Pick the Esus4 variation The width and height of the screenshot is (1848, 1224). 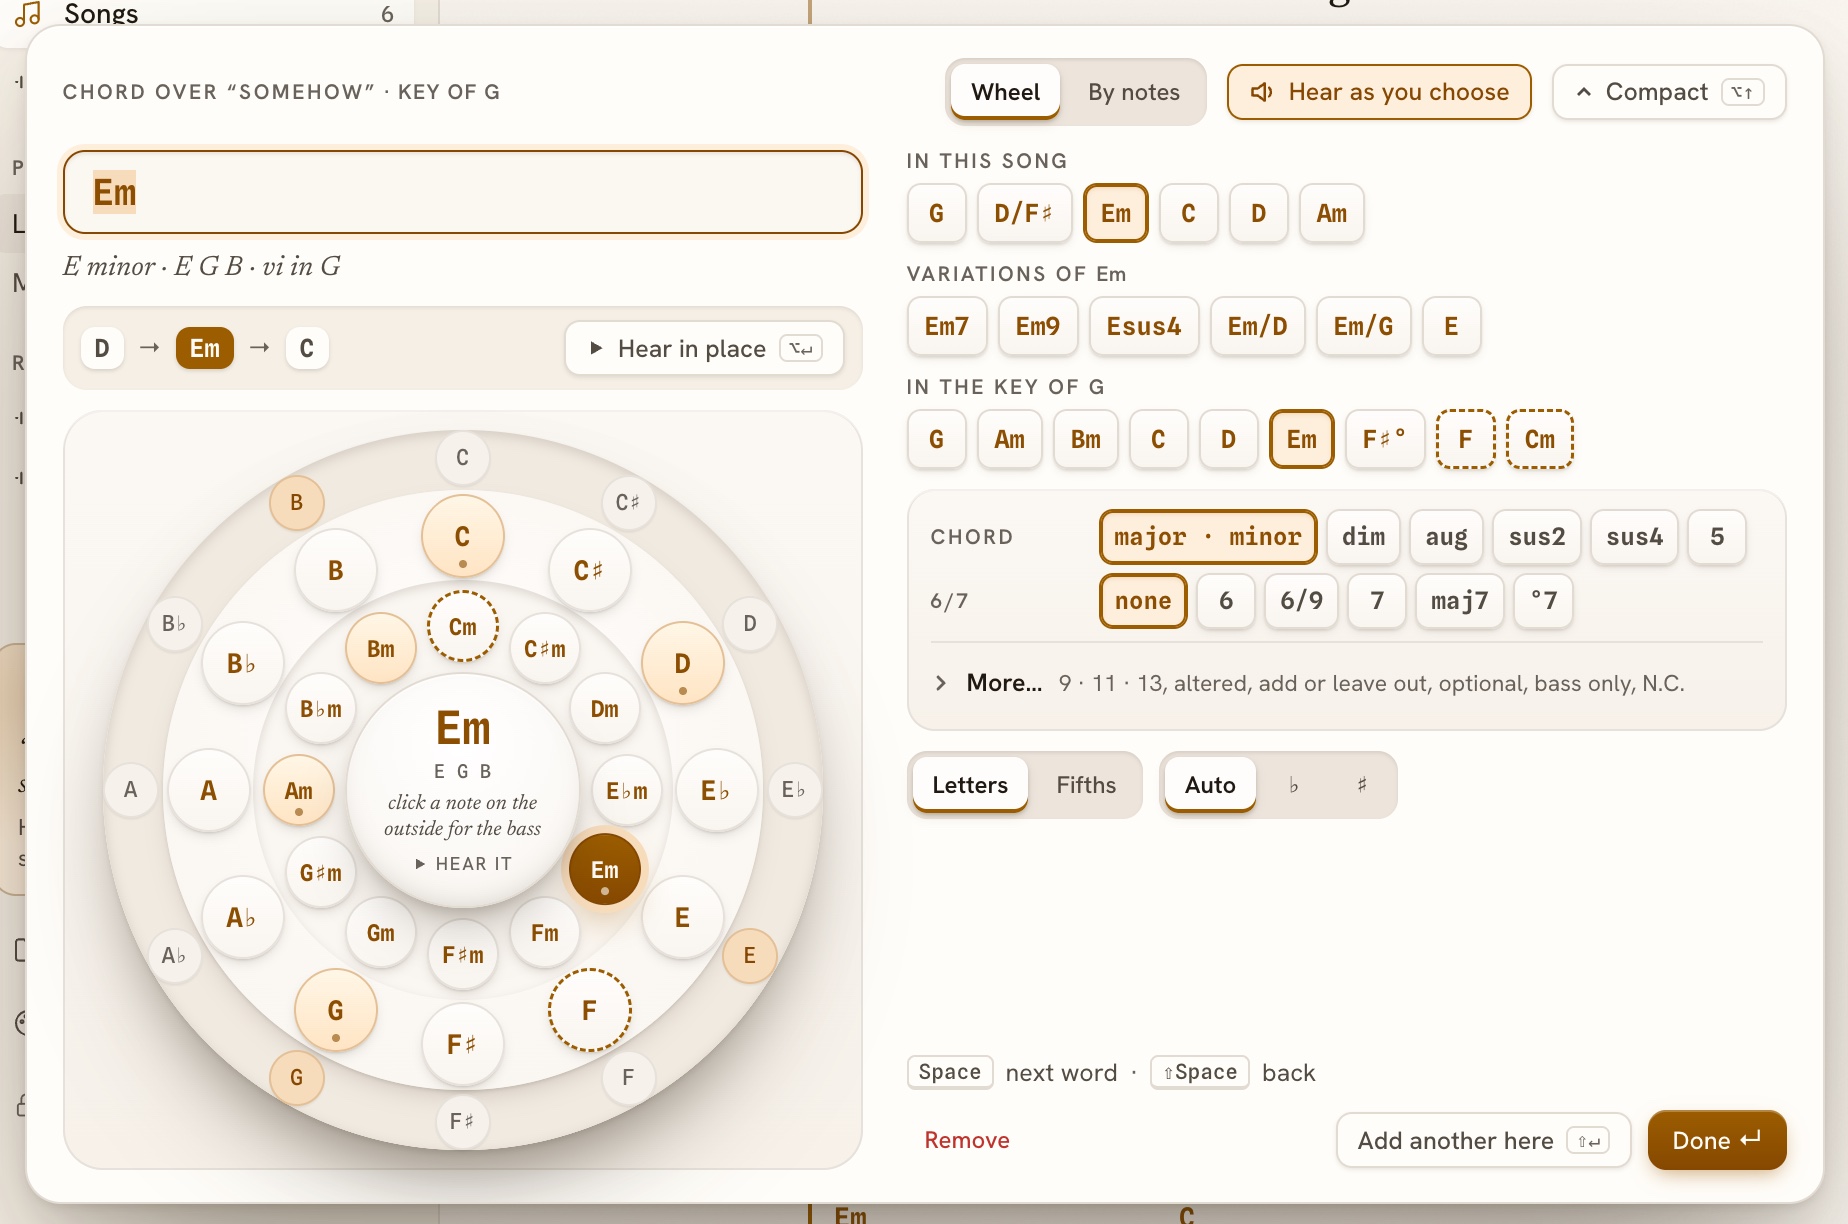coord(1144,327)
